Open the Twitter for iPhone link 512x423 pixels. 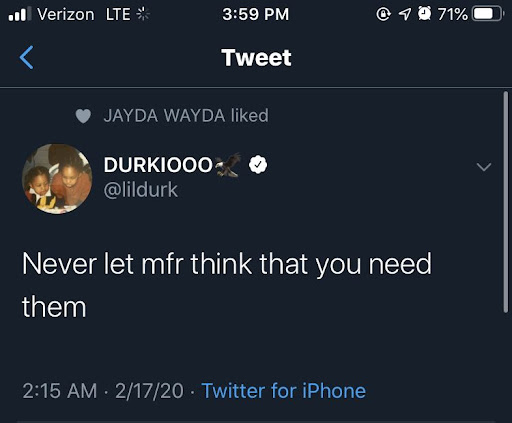coord(284,390)
